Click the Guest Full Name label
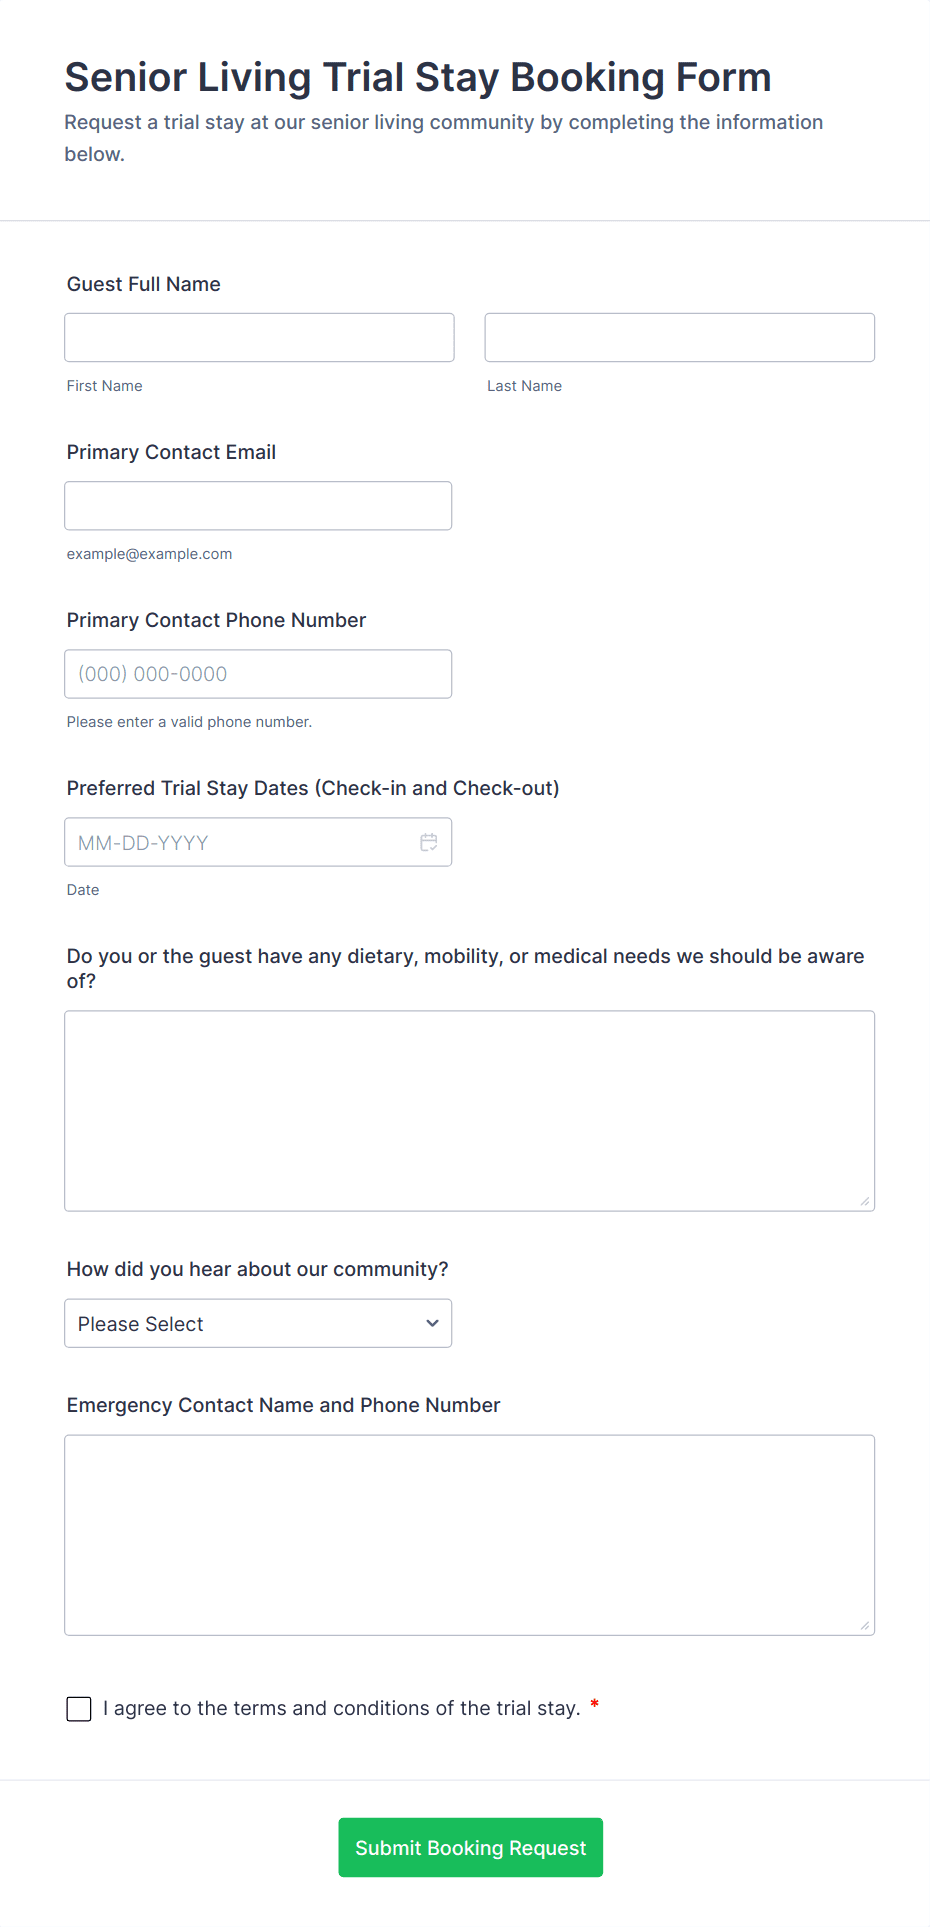This screenshot has height=1927, width=930. [144, 284]
